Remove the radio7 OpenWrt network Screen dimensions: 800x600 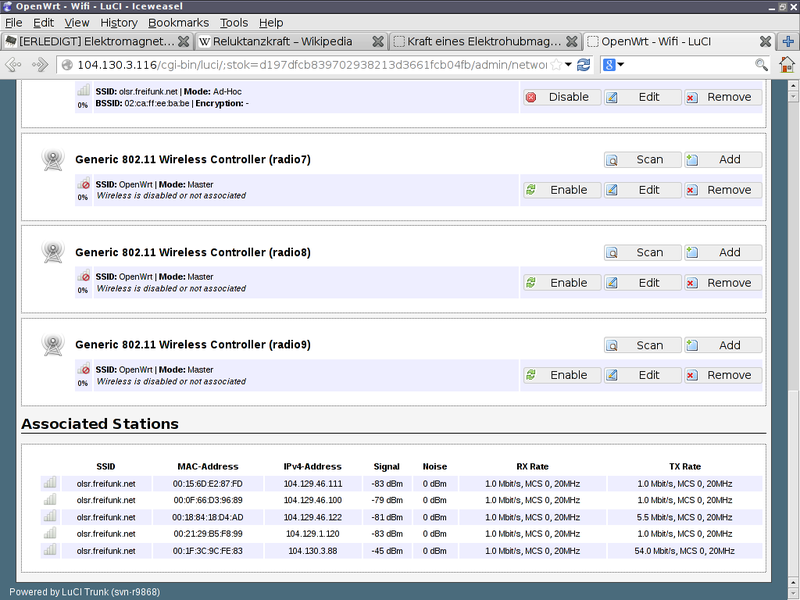722,189
